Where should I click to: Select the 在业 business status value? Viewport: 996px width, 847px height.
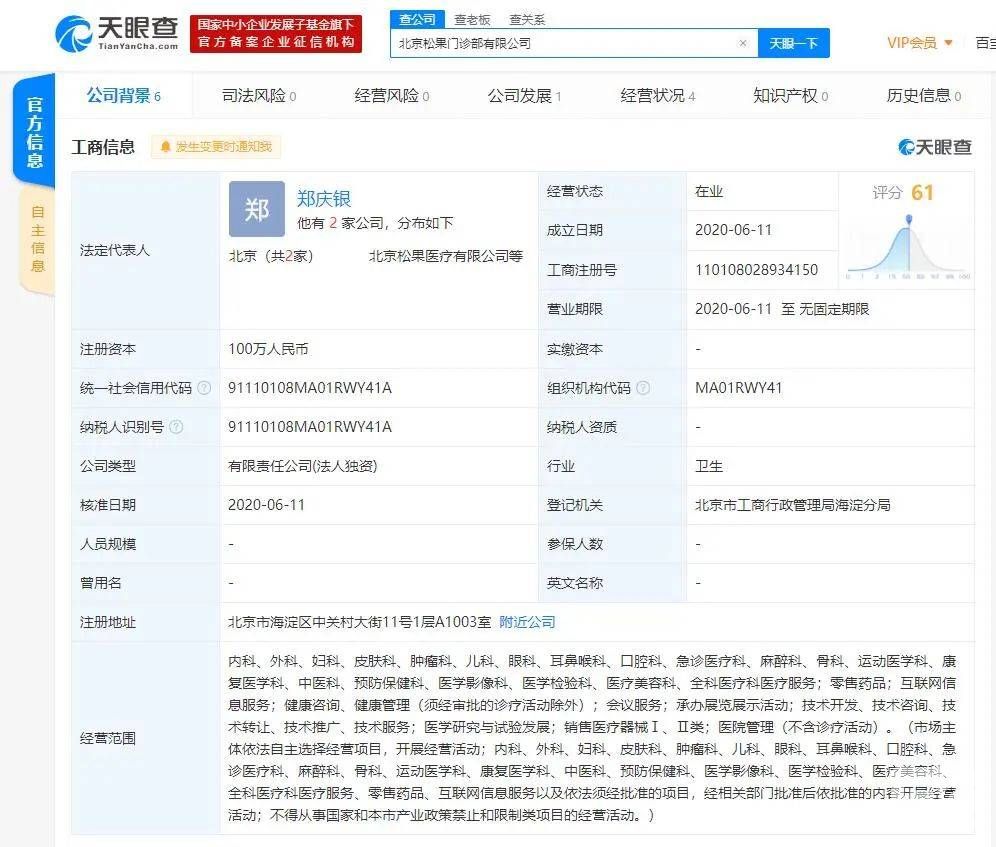coord(709,191)
